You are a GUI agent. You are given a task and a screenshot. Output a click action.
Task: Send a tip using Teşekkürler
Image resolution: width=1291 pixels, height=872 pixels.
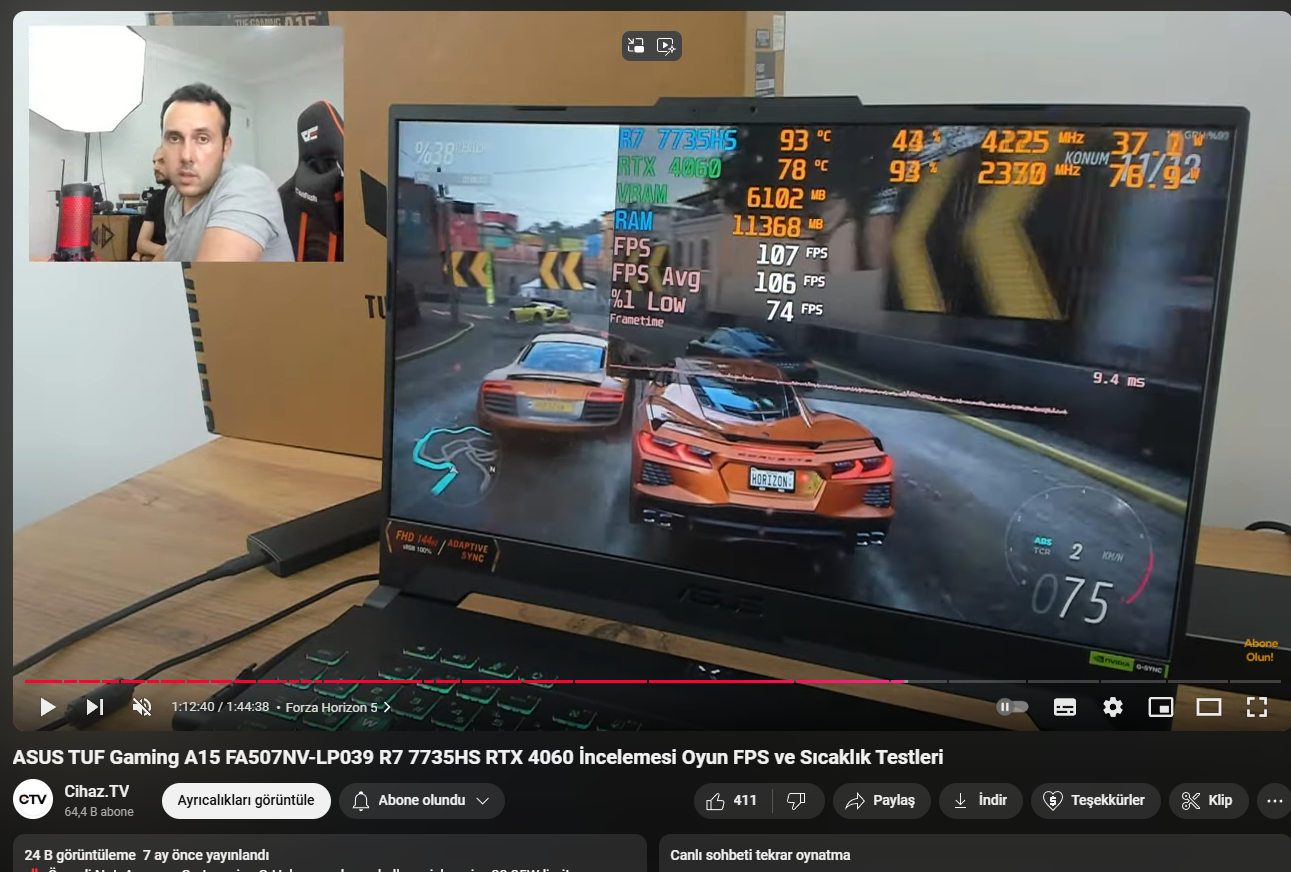coord(1095,801)
